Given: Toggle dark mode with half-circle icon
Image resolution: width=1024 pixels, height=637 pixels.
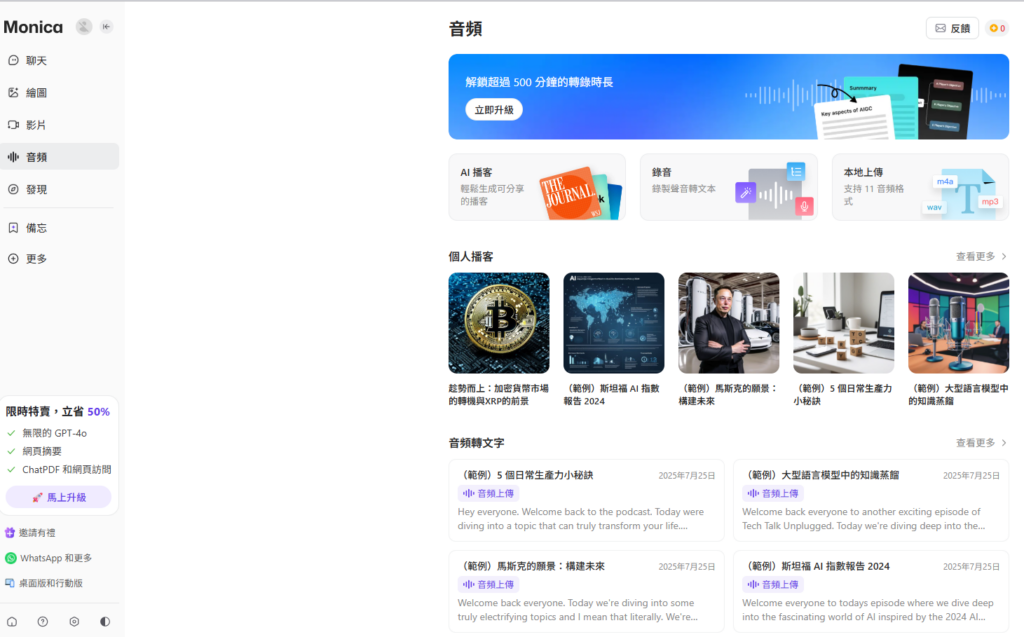Looking at the screenshot, I should pyautogui.click(x=104, y=621).
